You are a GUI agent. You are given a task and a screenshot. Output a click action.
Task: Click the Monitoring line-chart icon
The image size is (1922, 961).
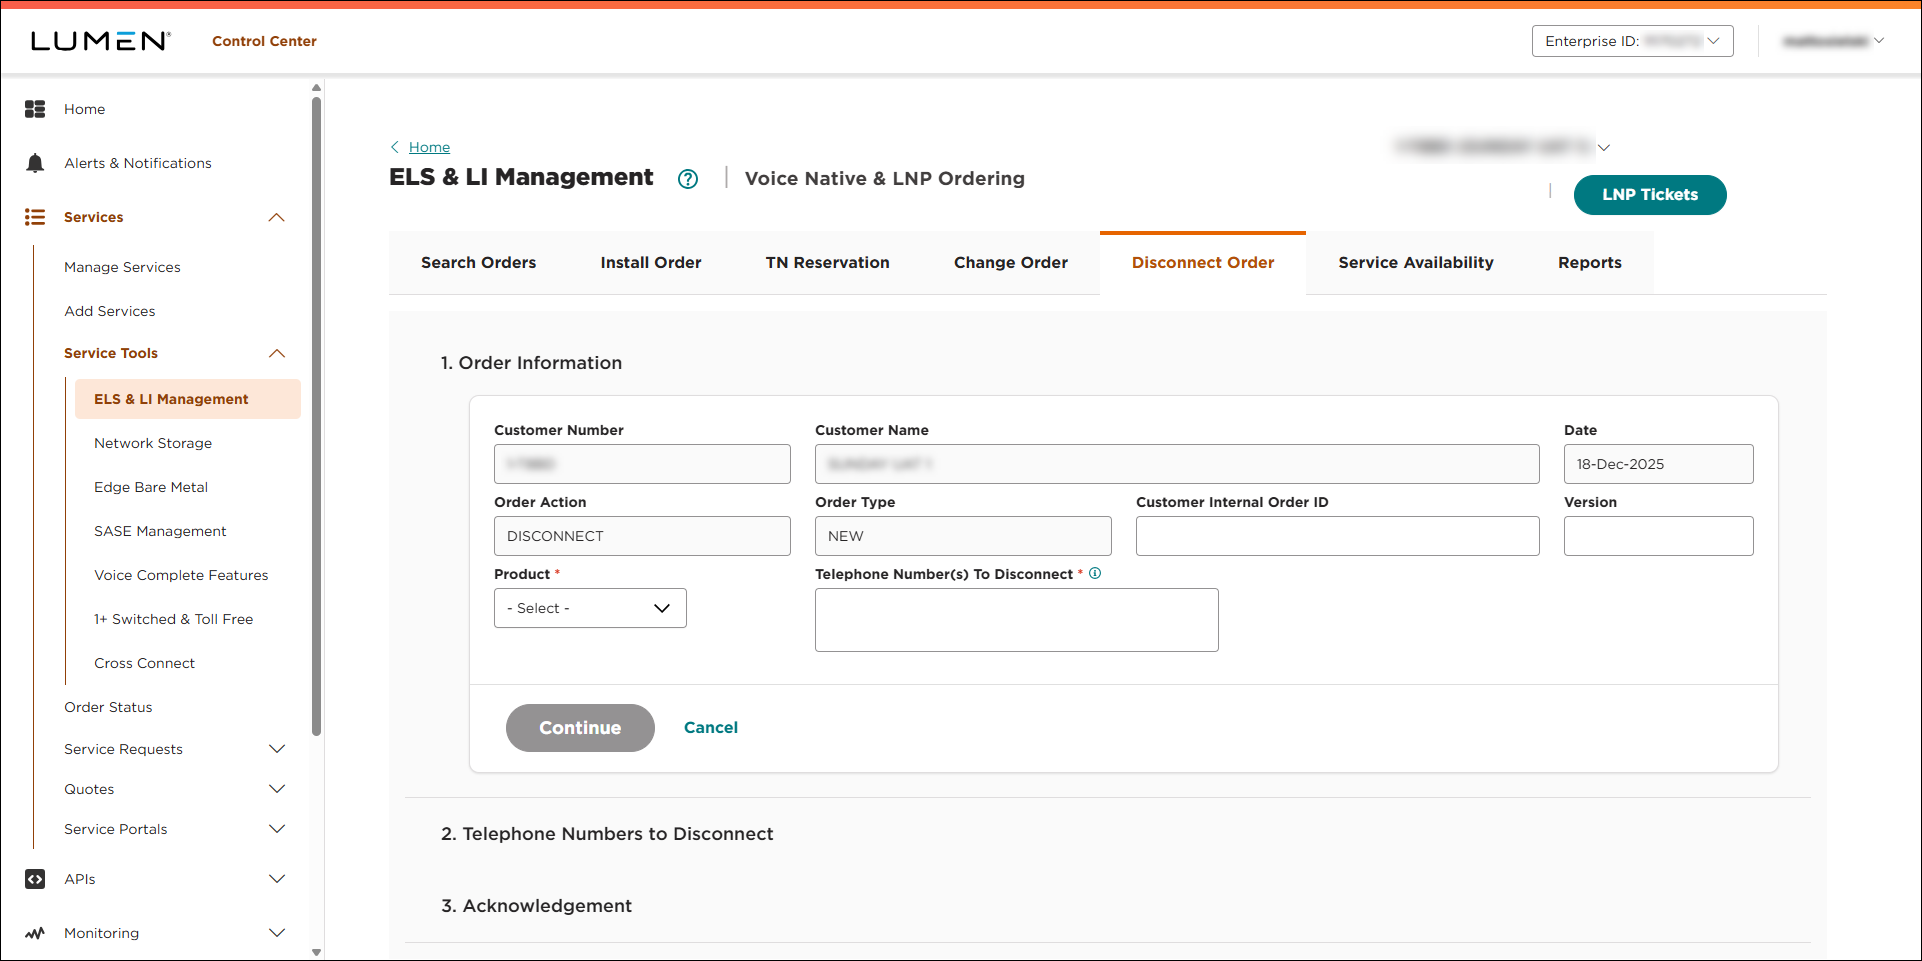click(x=35, y=932)
